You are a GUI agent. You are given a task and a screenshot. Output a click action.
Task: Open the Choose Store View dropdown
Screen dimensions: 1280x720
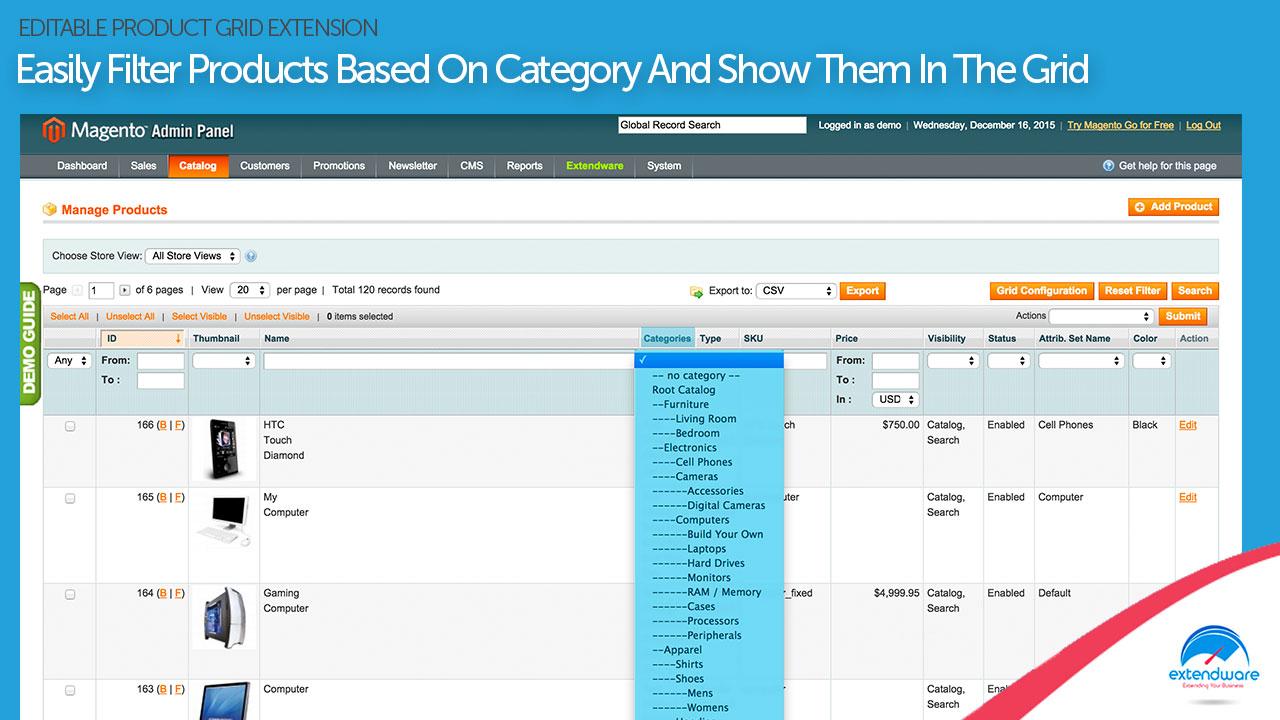click(193, 256)
